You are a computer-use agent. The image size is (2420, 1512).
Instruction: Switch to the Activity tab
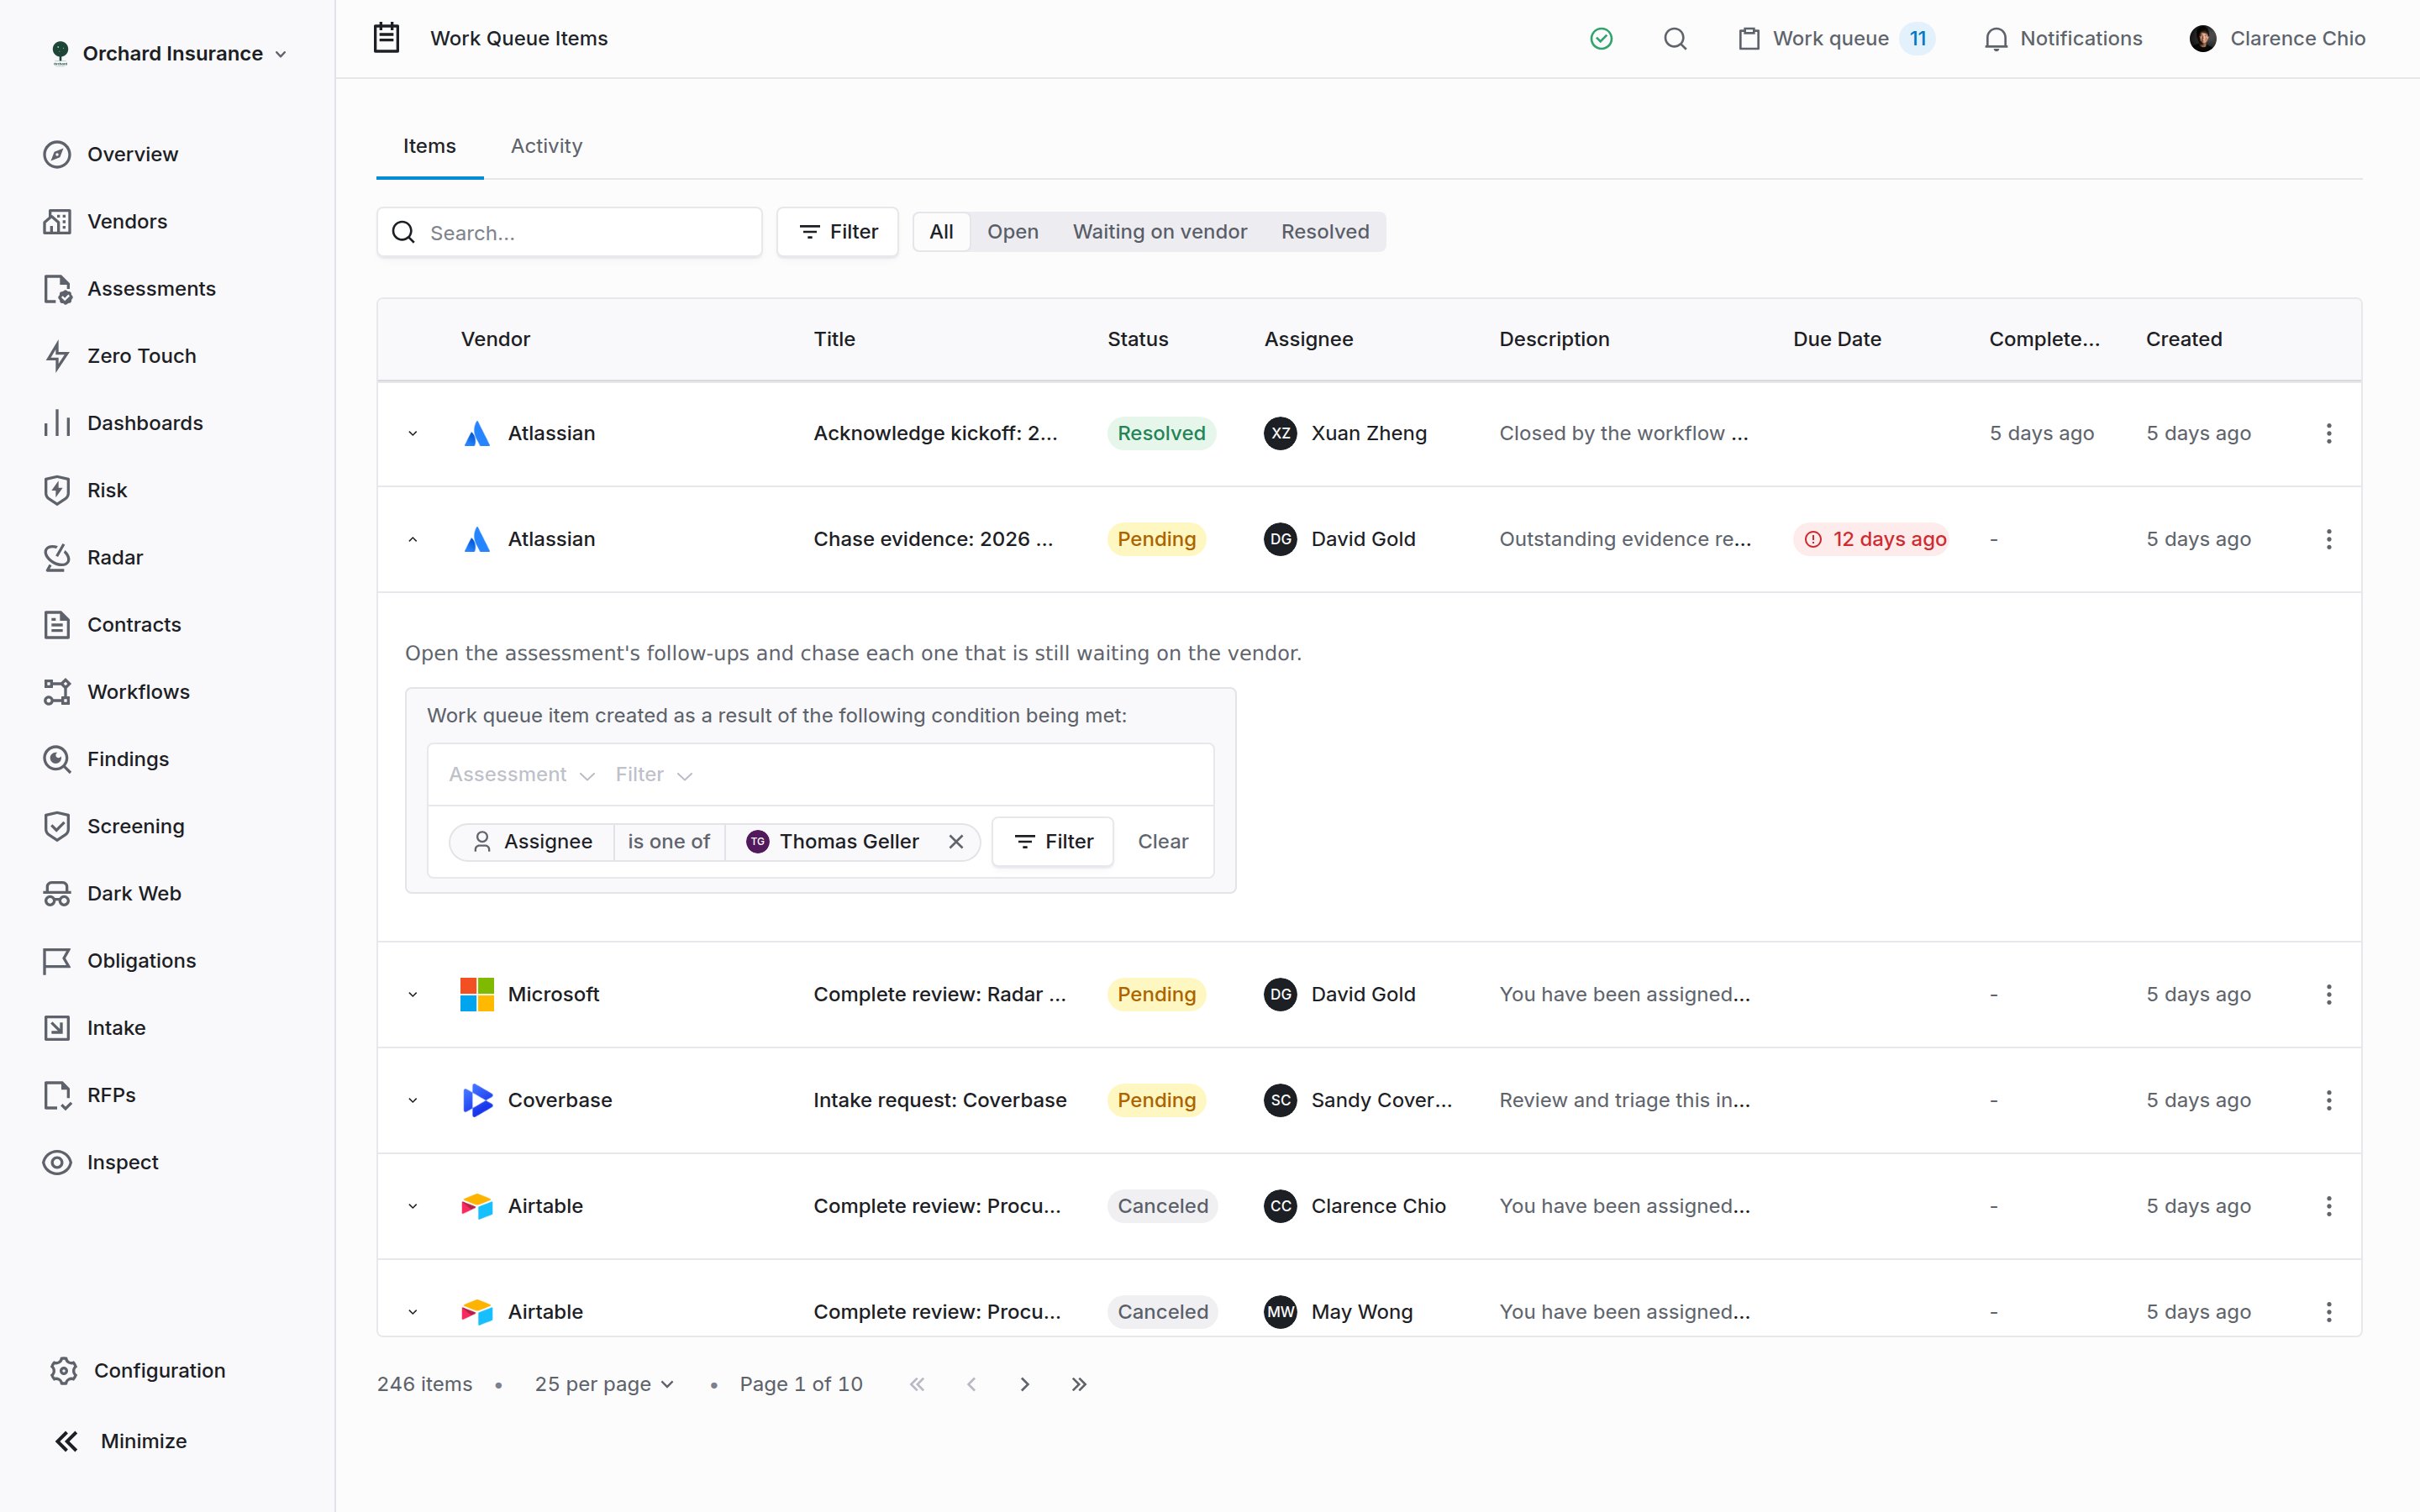tap(546, 146)
